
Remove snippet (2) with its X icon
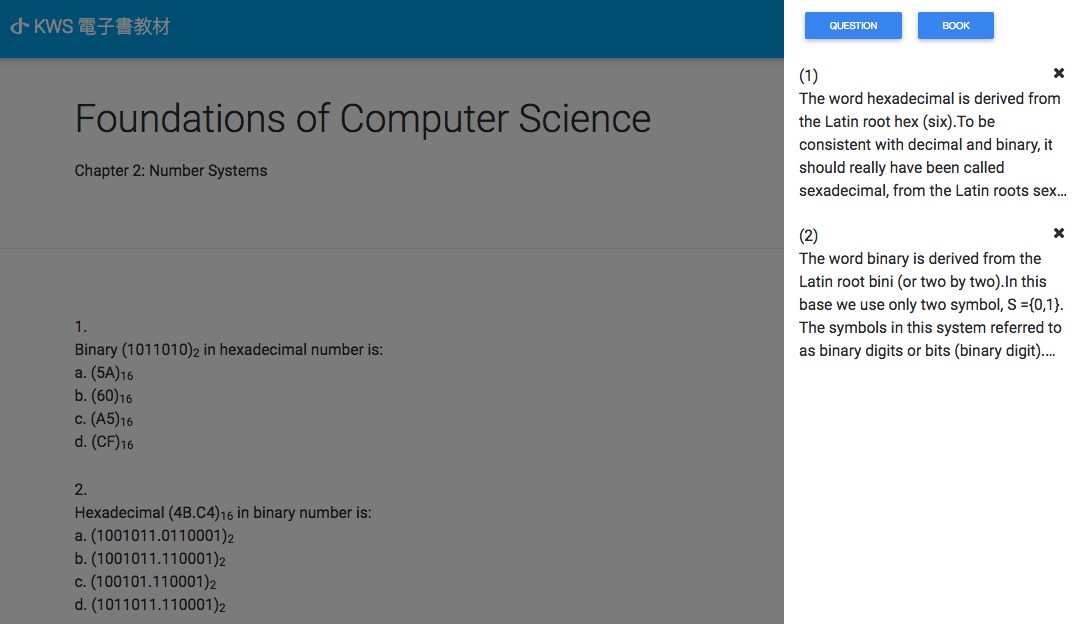(x=1059, y=233)
